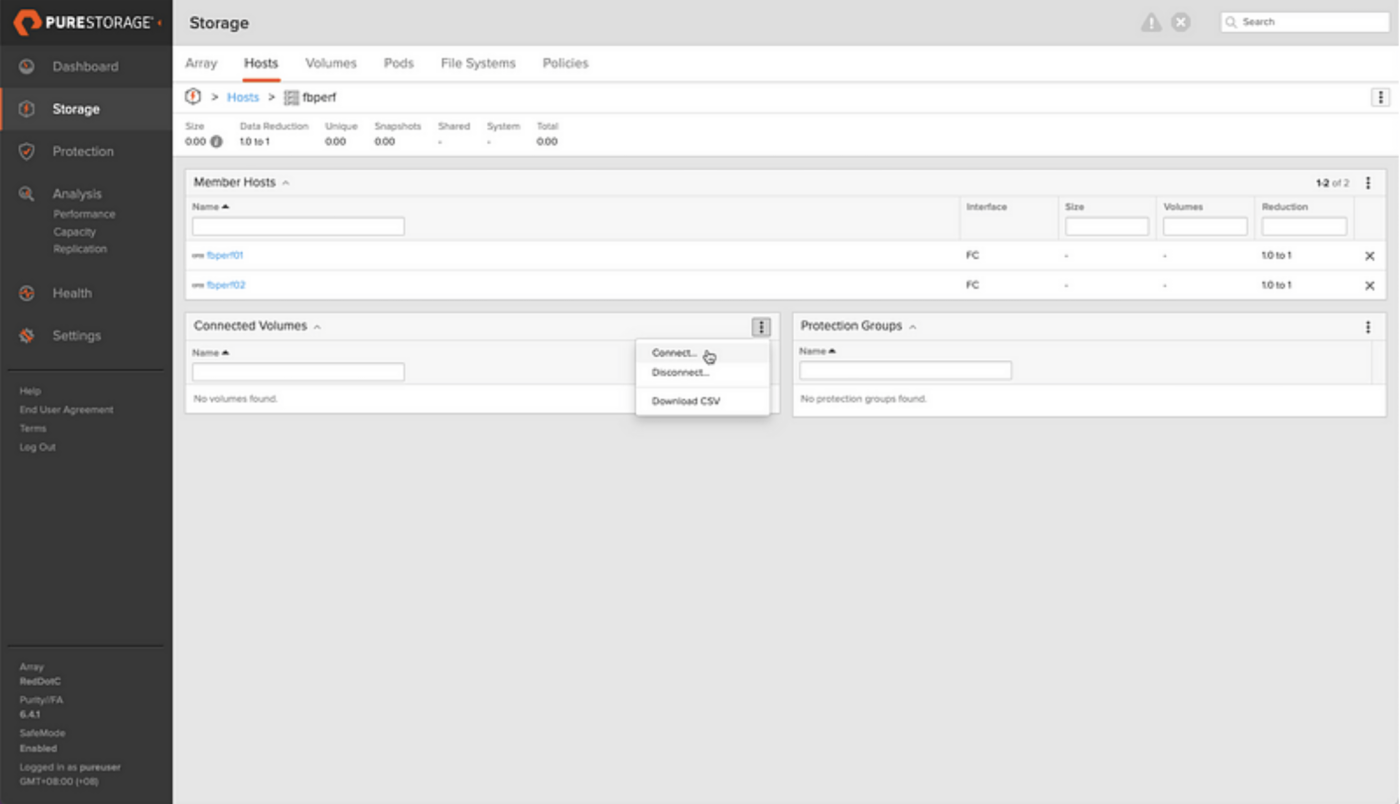This screenshot has height=804, width=1400.
Task: Sort Connected Volumes by Name
Action: point(210,352)
